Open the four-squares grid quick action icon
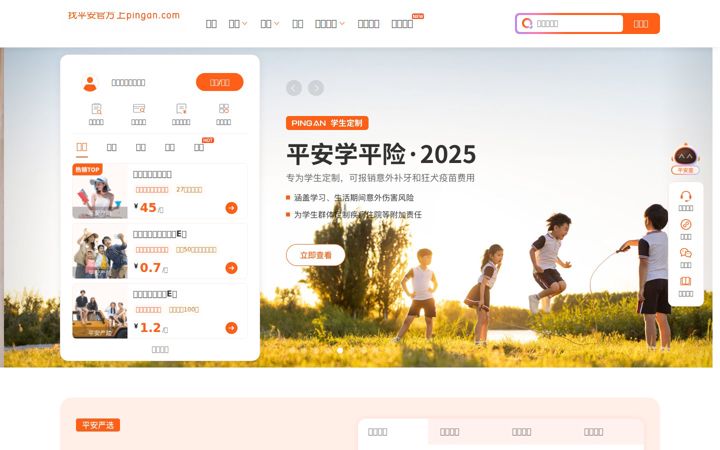720x450 pixels. pyautogui.click(x=224, y=109)
